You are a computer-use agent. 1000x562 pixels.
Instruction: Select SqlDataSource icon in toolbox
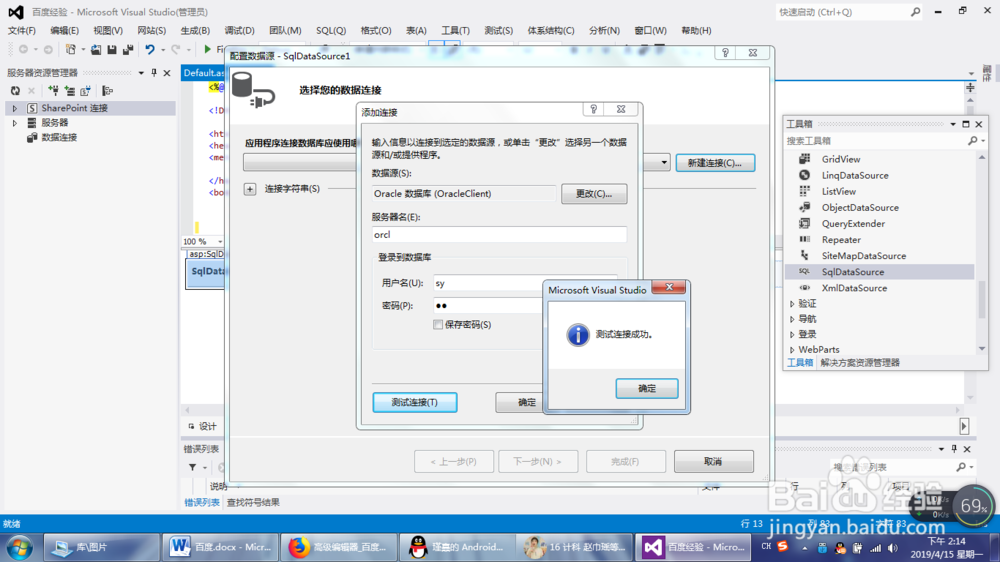point(805,272)
